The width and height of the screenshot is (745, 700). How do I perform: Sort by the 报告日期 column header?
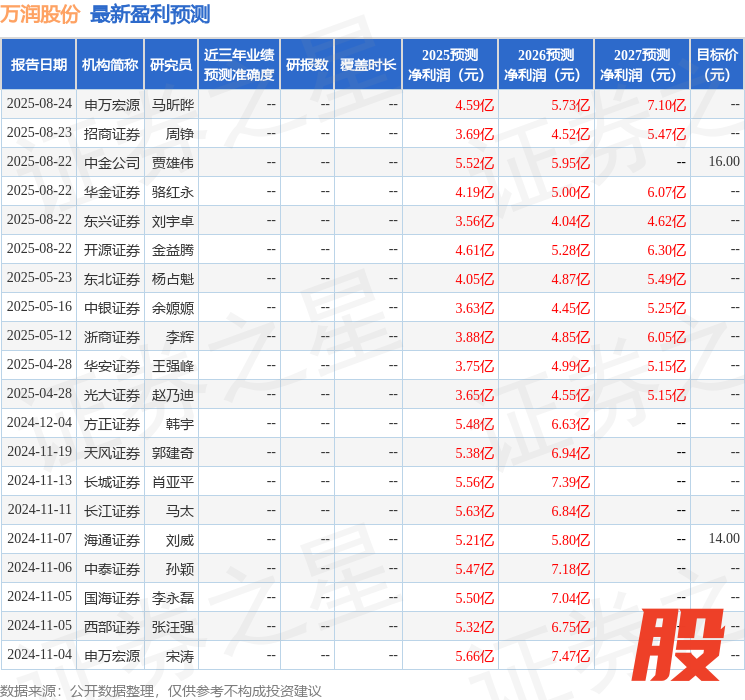coord(39,64)
